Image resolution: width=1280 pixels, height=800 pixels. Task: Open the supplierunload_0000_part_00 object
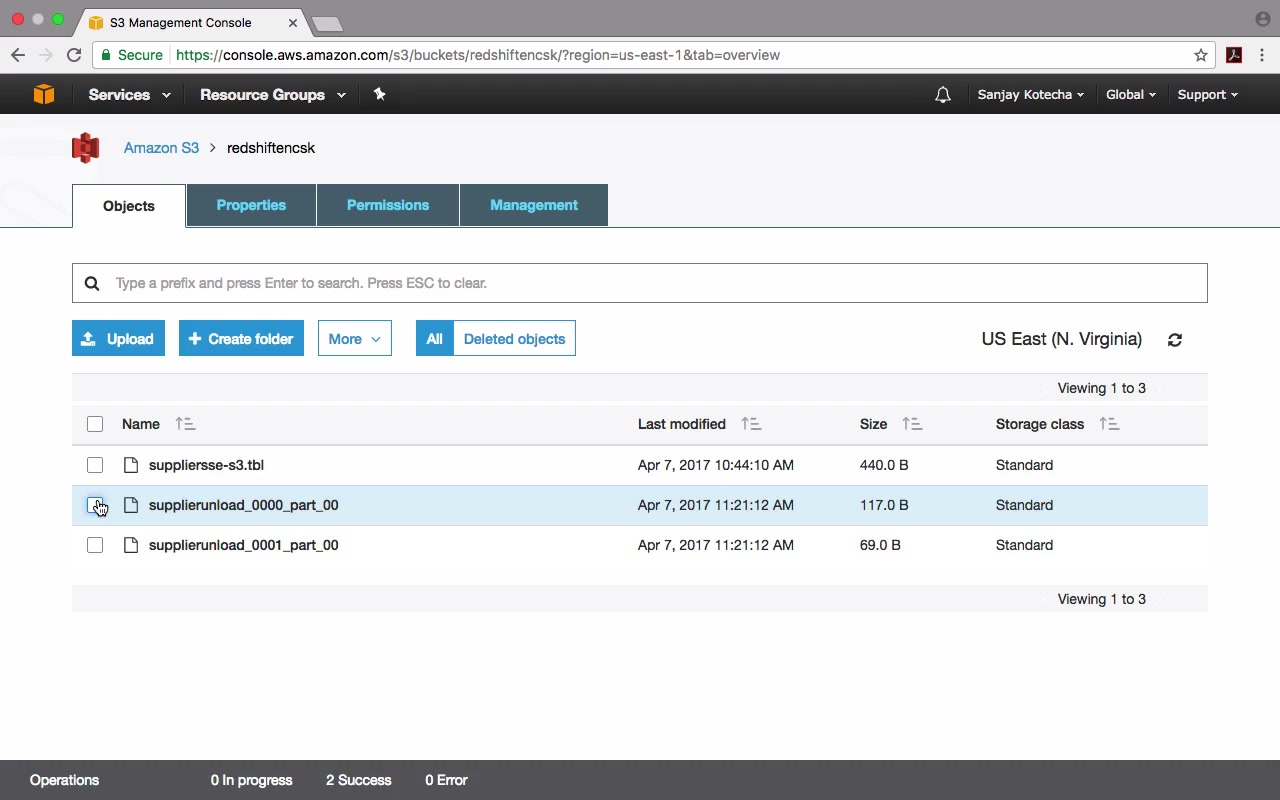pyautogui.click(x=243, y=505)
